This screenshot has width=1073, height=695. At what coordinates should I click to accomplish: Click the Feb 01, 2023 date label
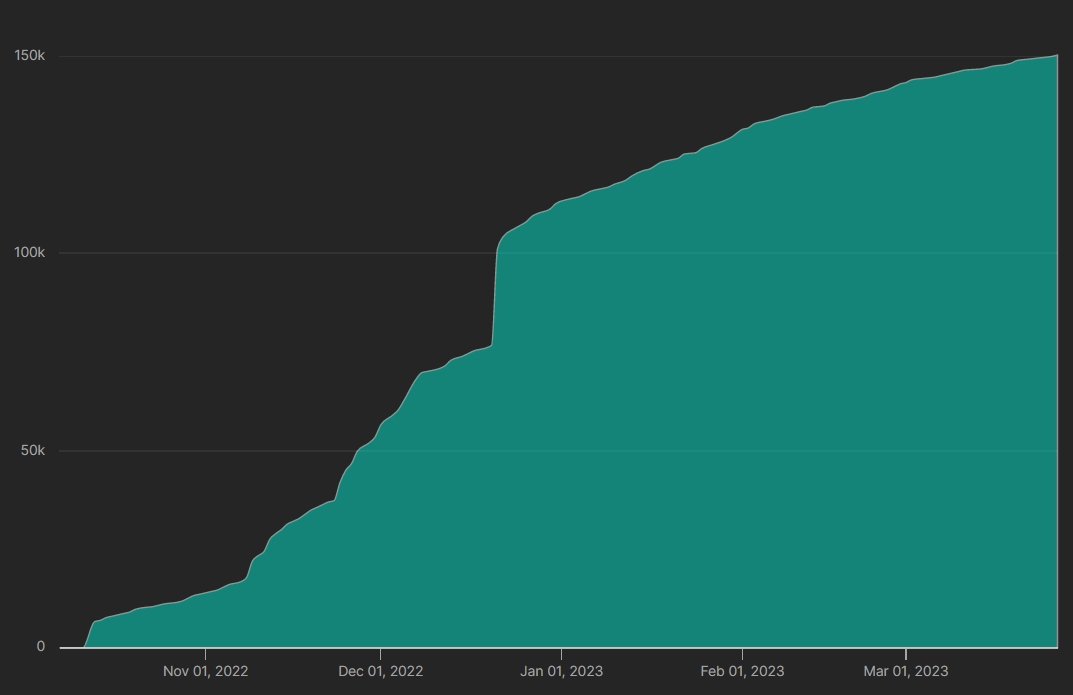(742, 671)
